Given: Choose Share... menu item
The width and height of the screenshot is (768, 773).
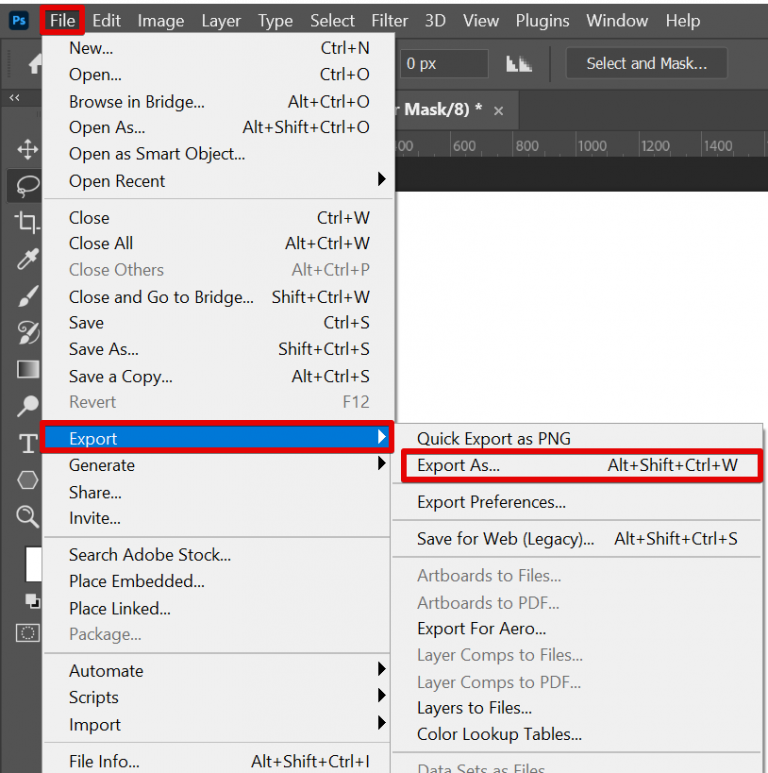Looking at the screenshot, I should (217, 492).
